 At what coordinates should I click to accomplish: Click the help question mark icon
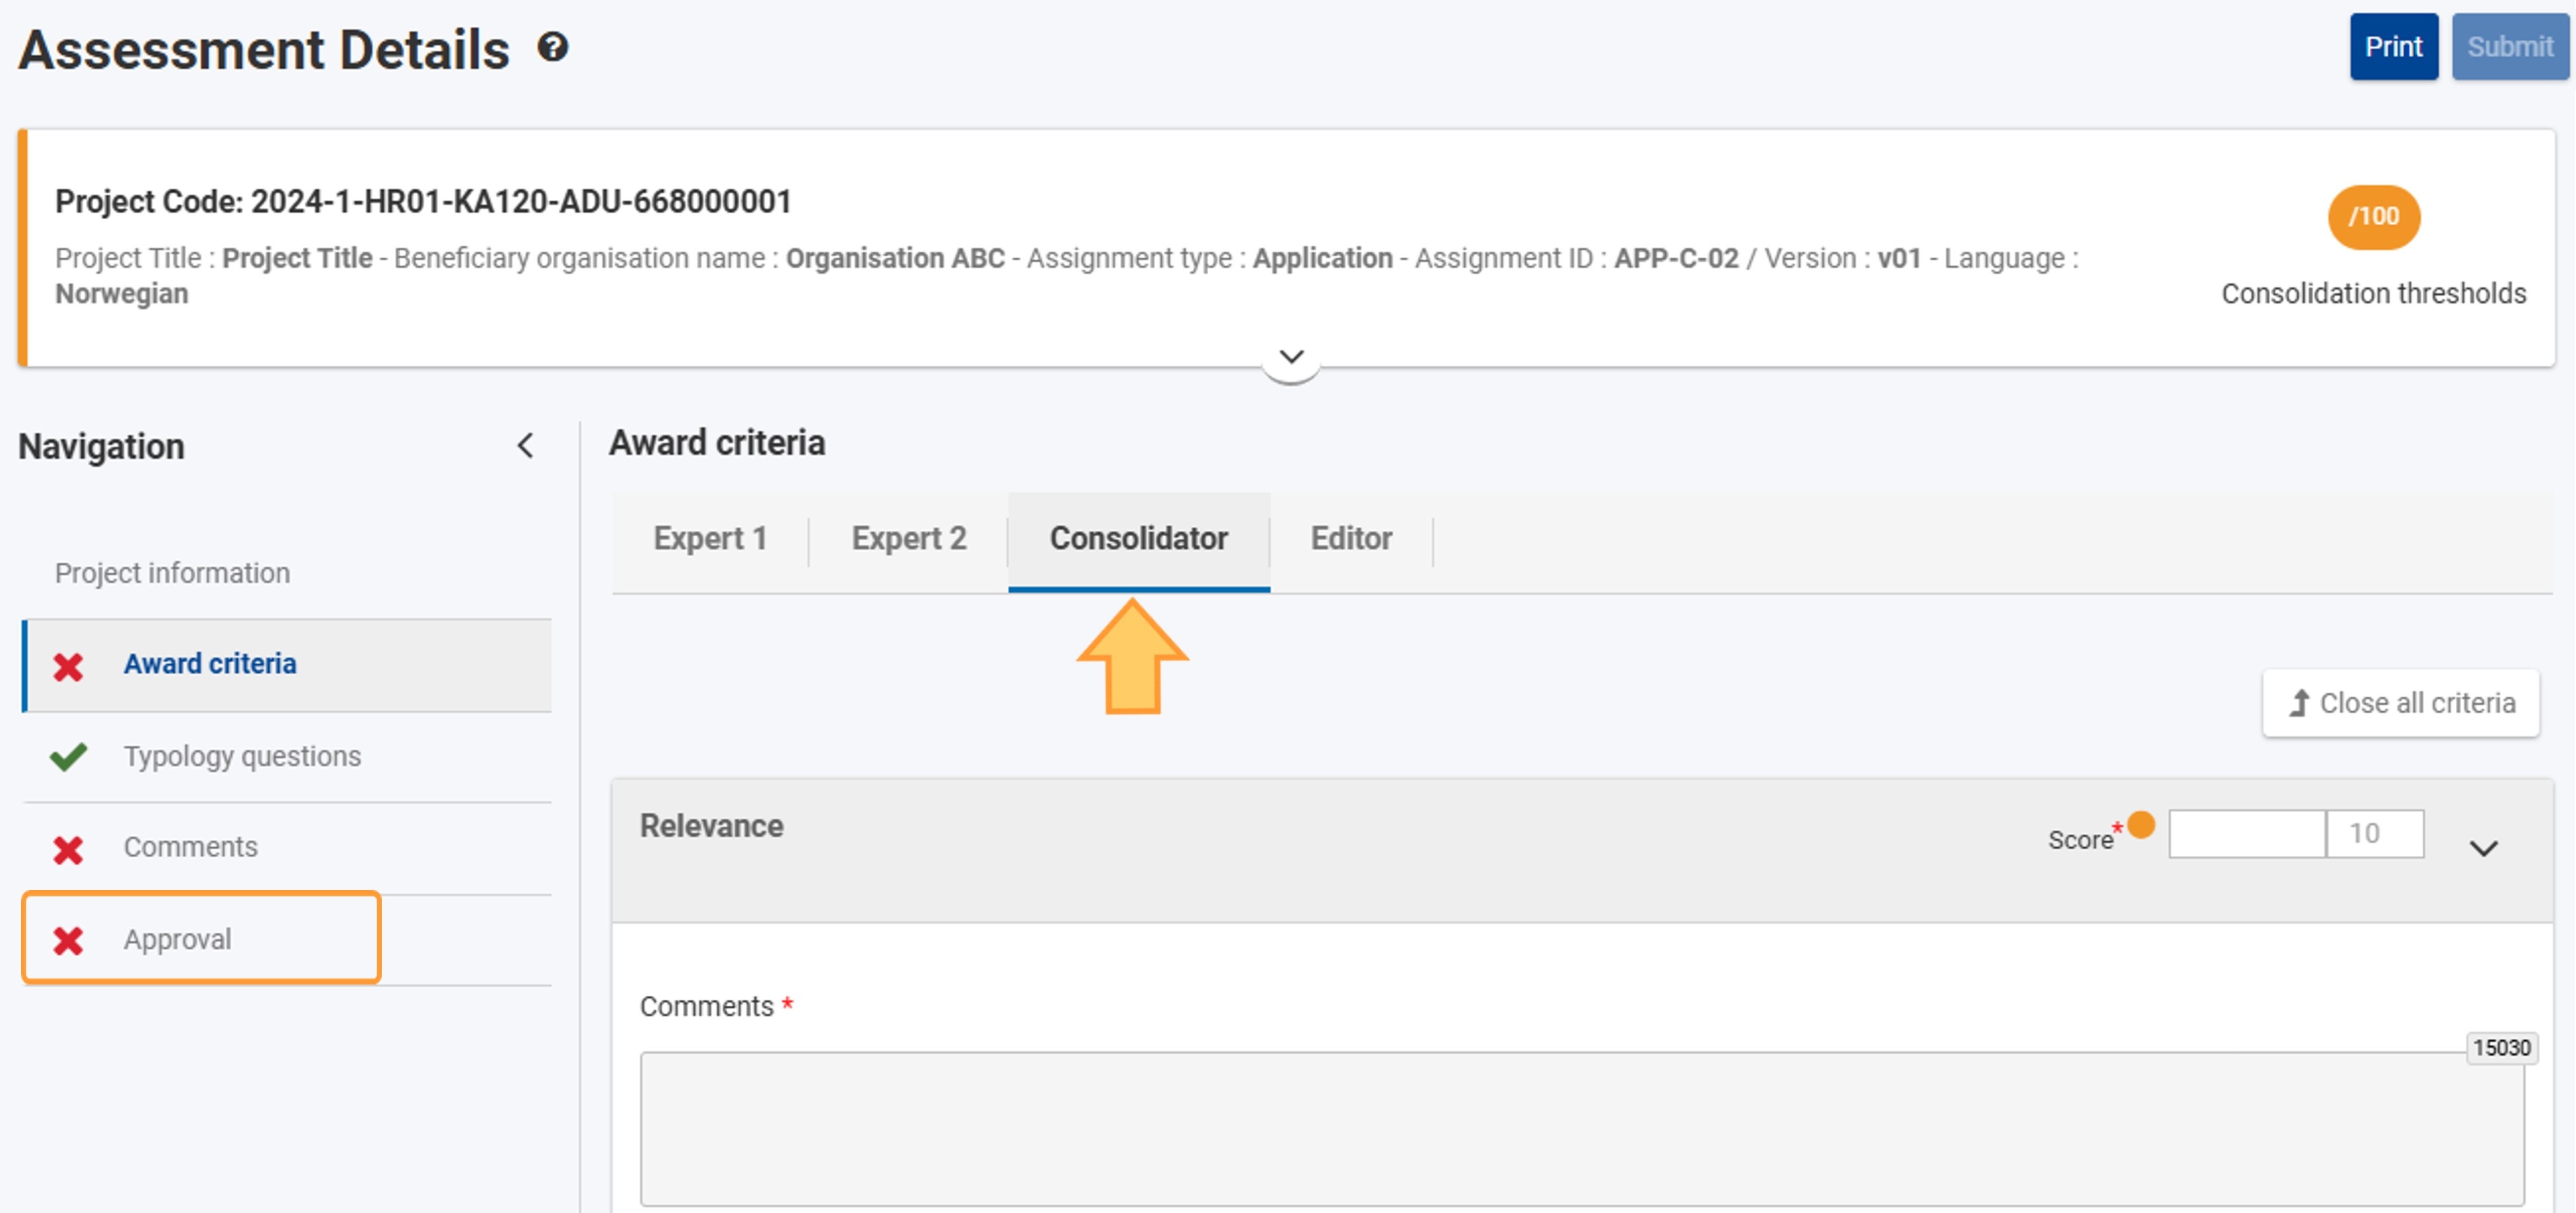coord(553,47)
